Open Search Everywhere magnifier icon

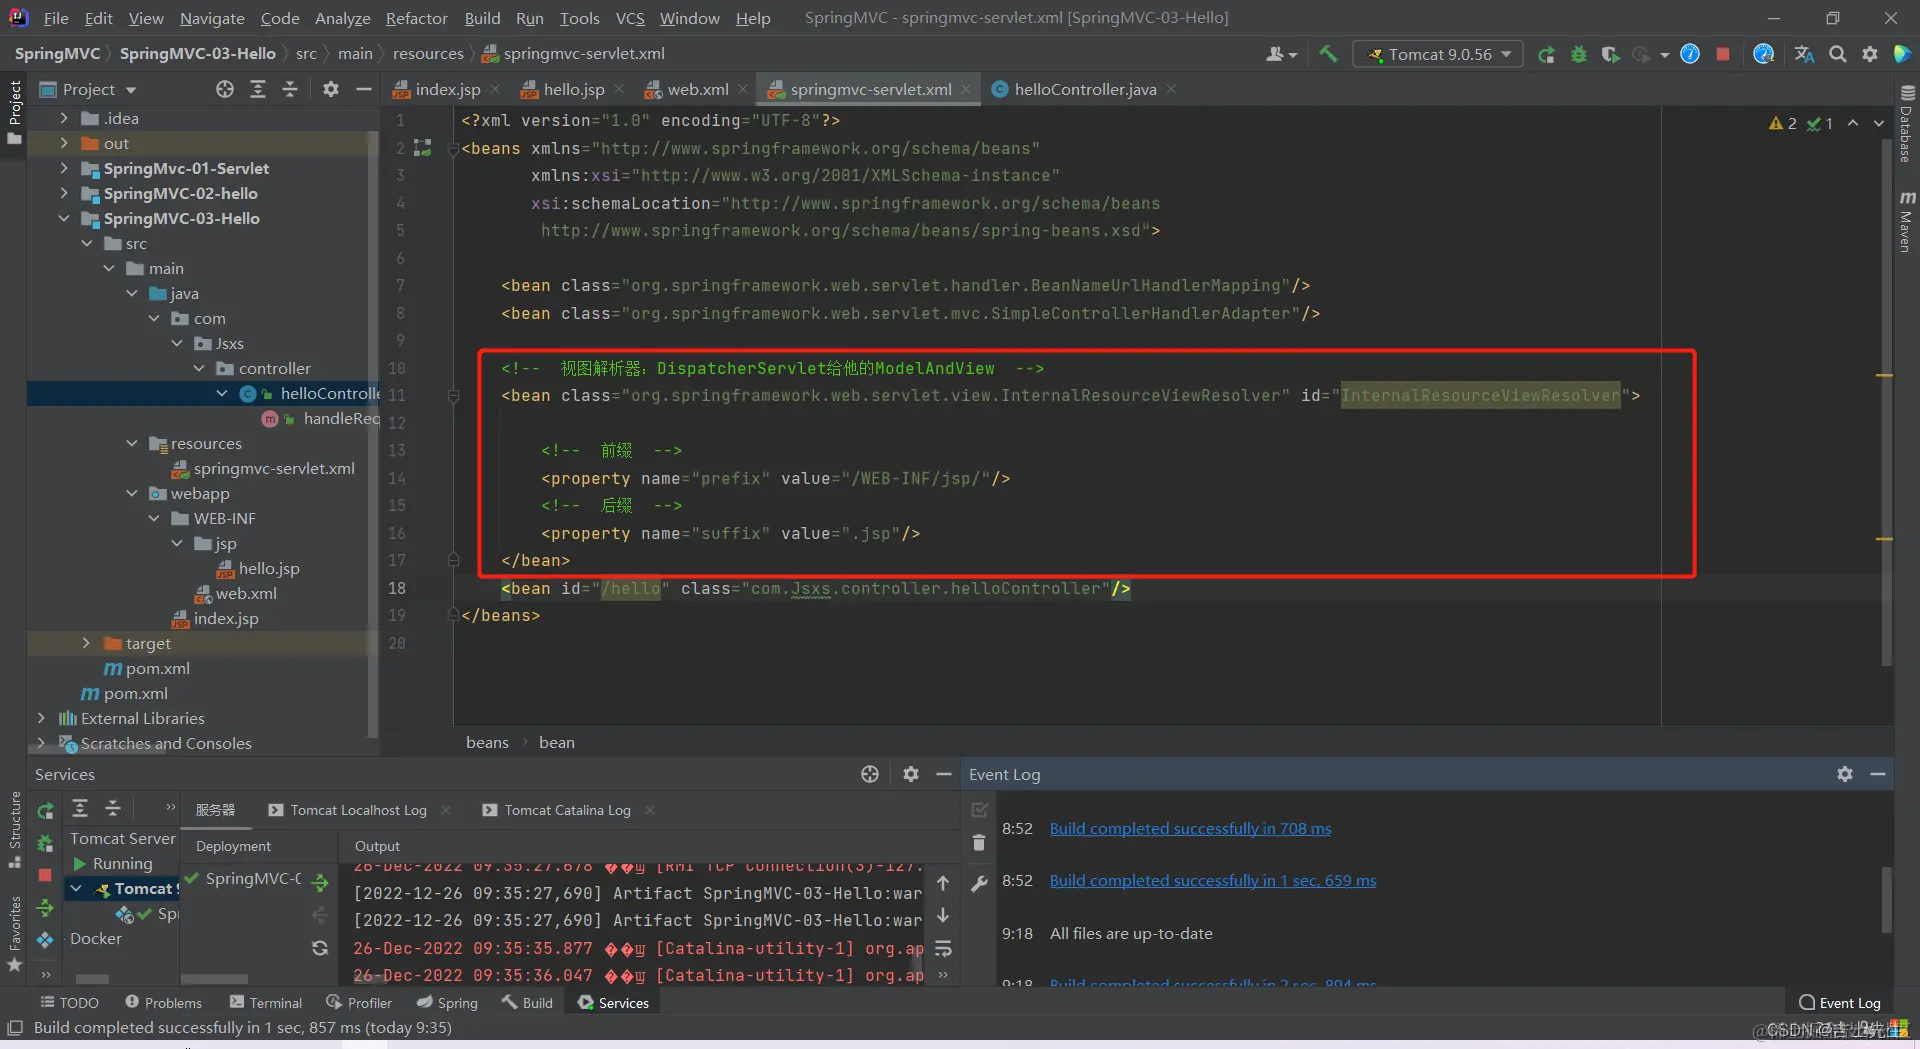[1838, 54]
